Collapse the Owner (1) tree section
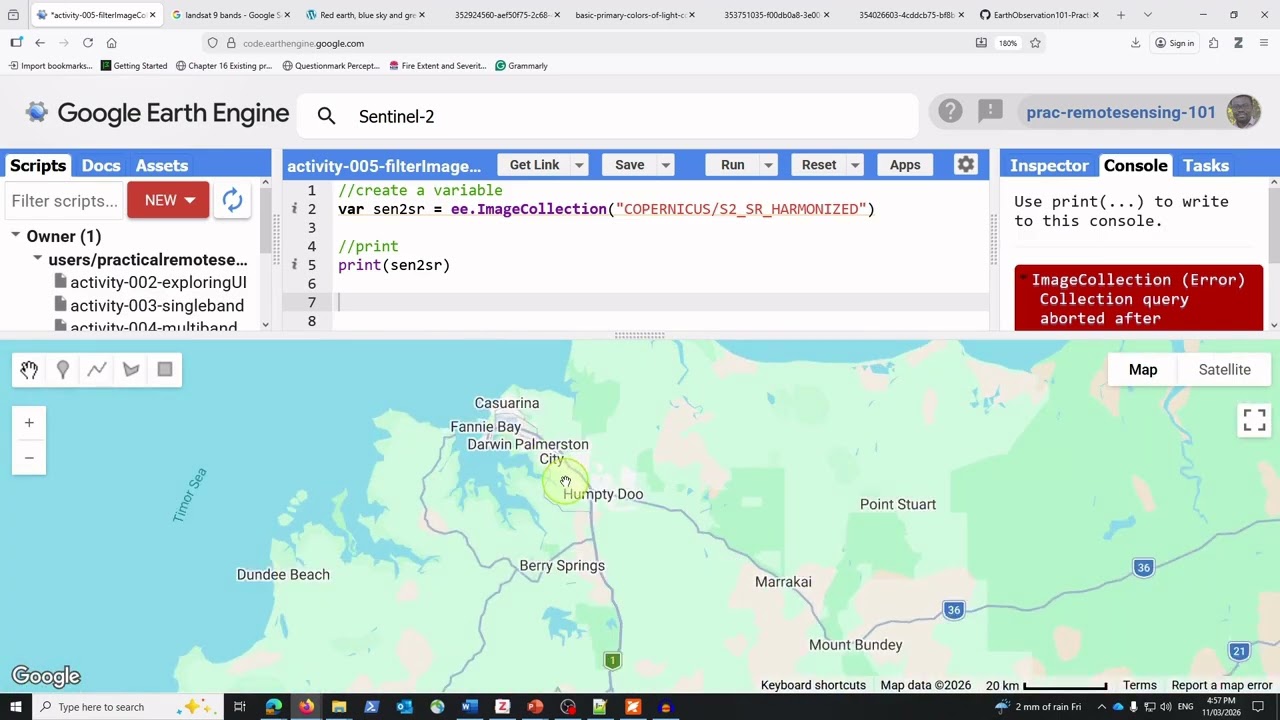Image resolution: width=1280 pixels, height=720 pixels. coord(16,236)
